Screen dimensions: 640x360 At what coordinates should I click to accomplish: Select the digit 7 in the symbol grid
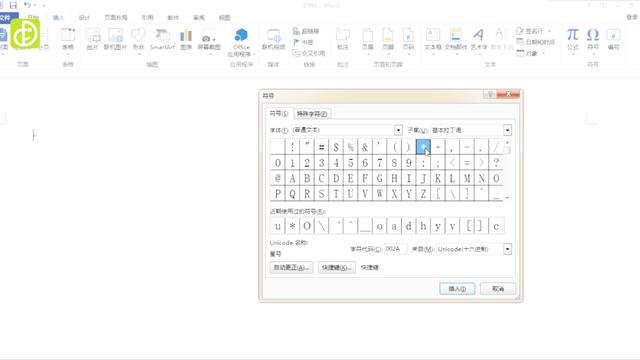point(380,162)
